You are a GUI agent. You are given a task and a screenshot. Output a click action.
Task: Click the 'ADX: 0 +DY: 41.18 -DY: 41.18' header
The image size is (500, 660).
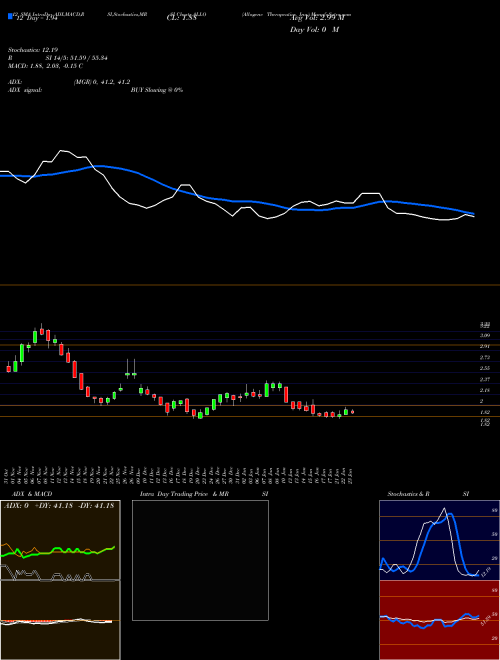pyautogui.click(x=59, y=506)
